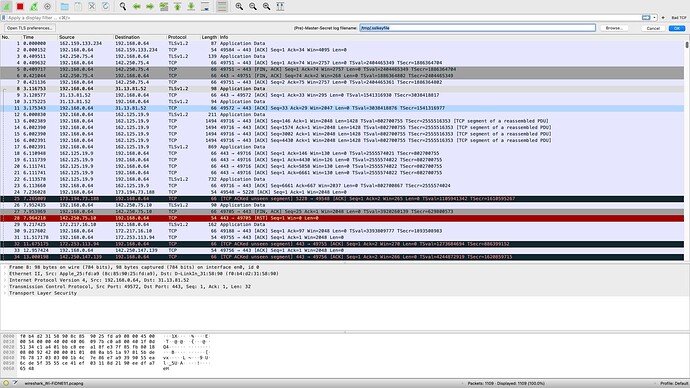
Task: Zoom out the packet text
Action: pos(253,6)
